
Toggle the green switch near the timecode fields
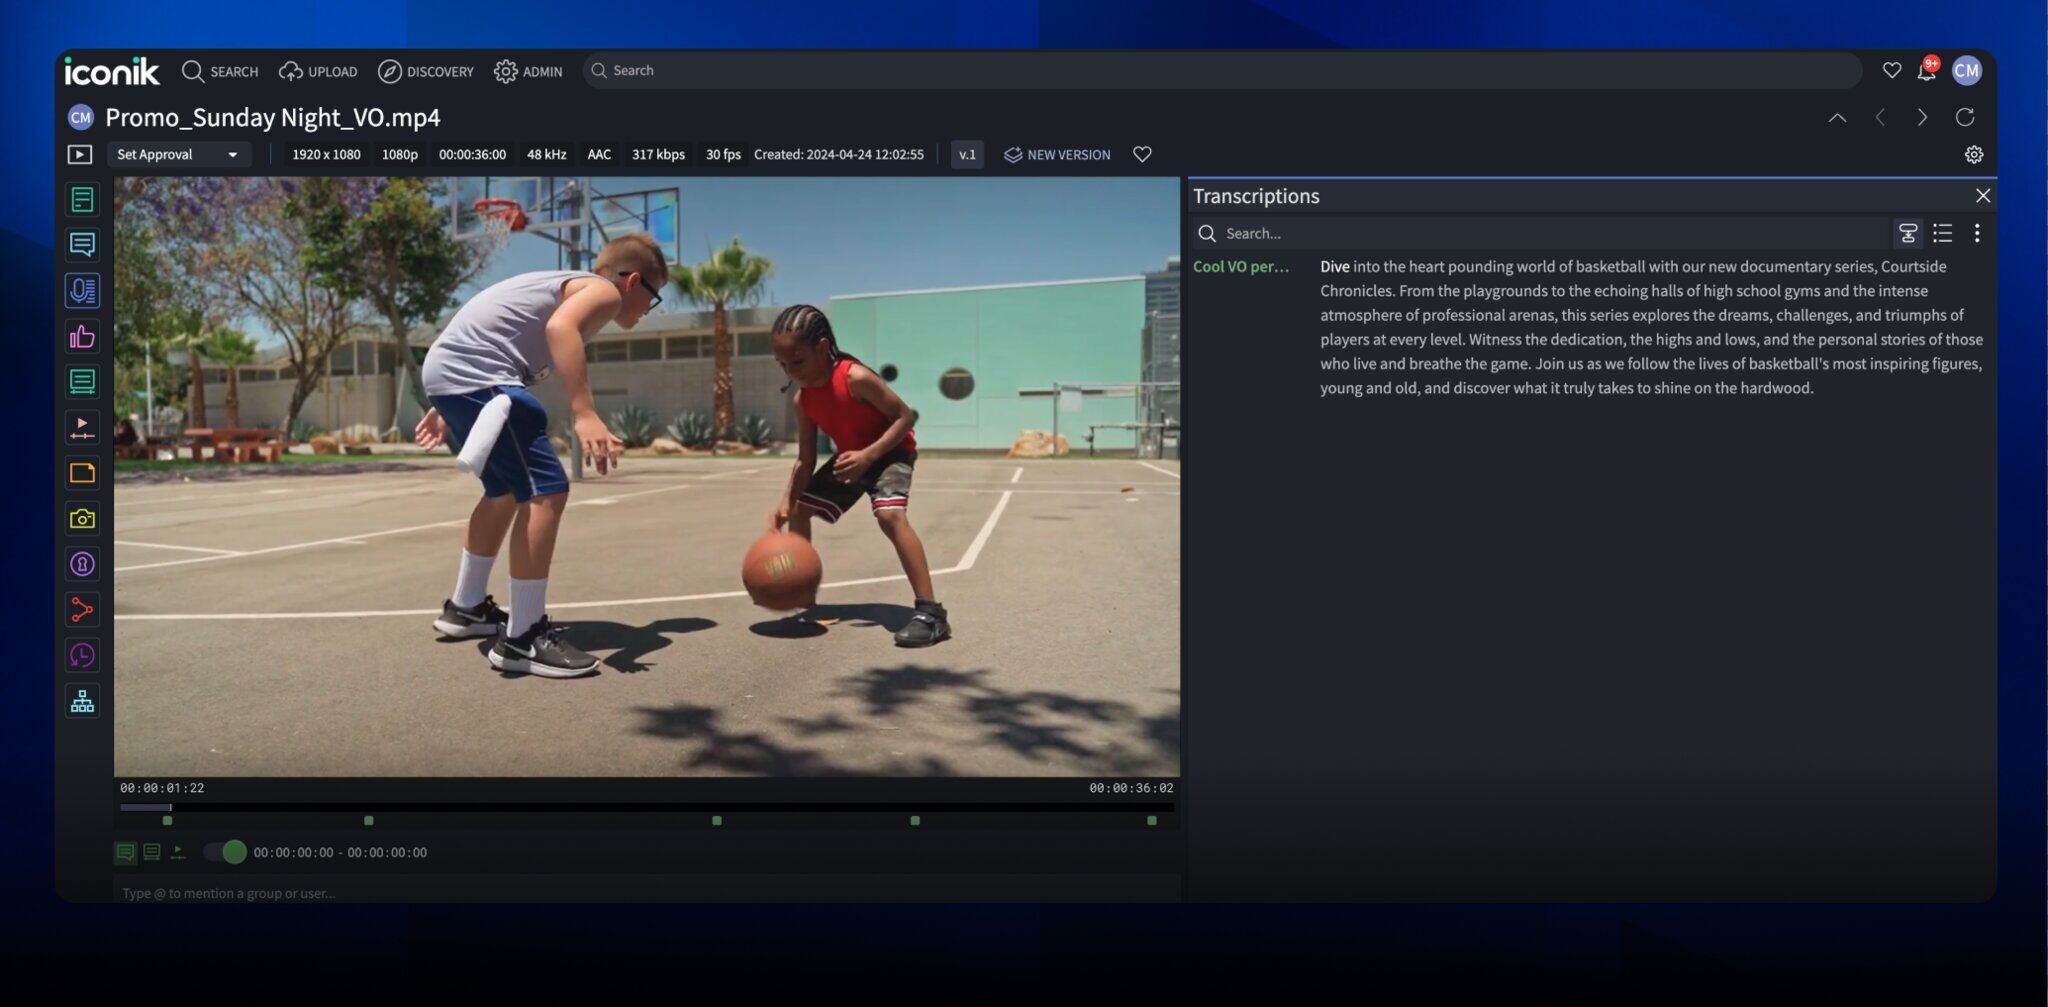pyautogui.click(x=224, y=852)
